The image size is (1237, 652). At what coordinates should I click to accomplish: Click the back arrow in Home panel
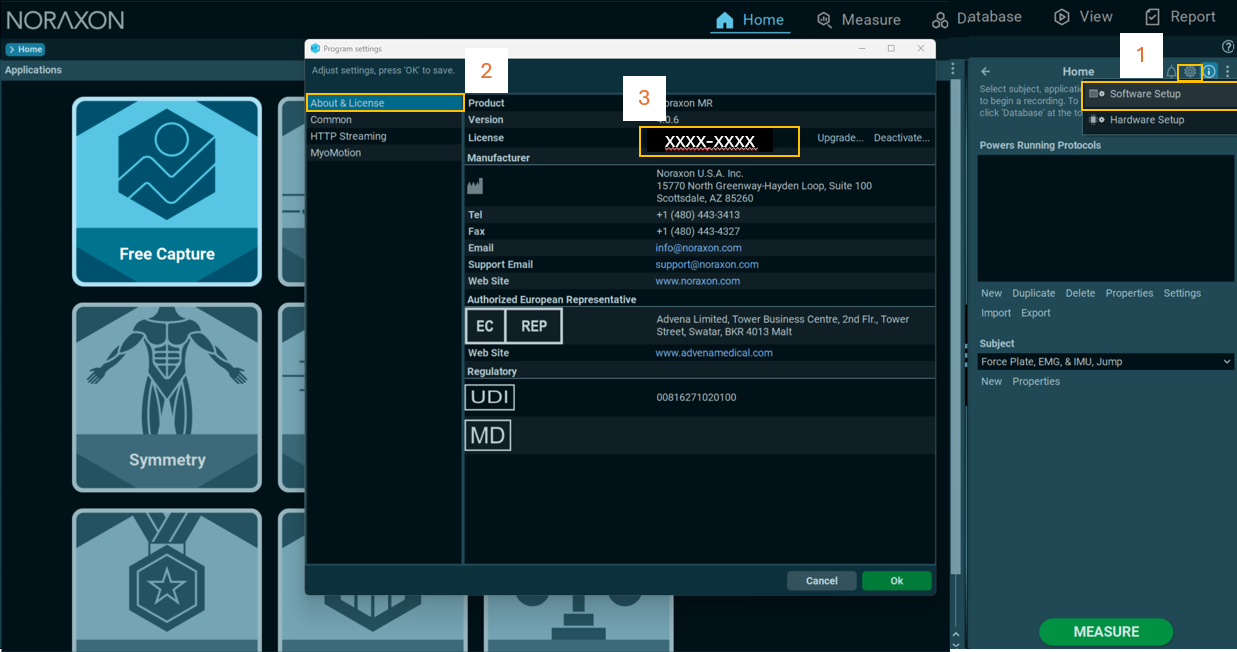tap(985, 71)
